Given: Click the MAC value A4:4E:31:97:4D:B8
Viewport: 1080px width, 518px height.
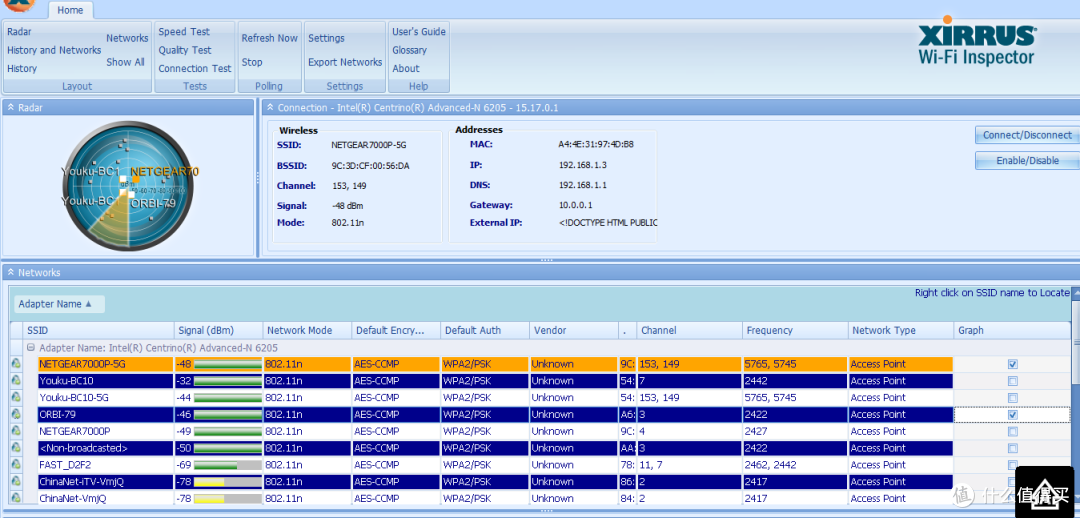Looking at the screenshot, I should pyautogui.click(x=596, y=145).
